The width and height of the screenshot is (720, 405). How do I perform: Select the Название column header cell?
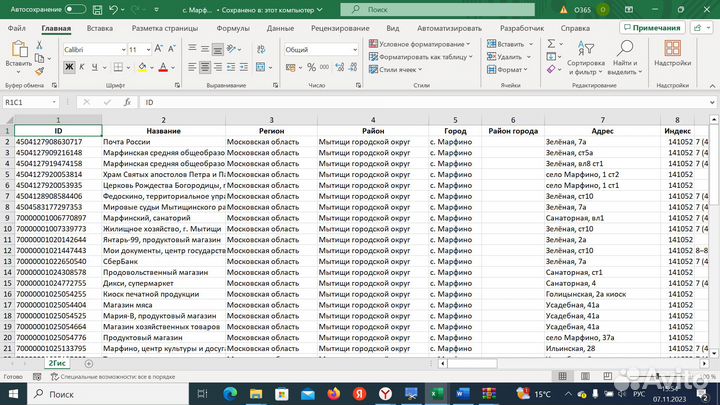click(x=163, y=131)
